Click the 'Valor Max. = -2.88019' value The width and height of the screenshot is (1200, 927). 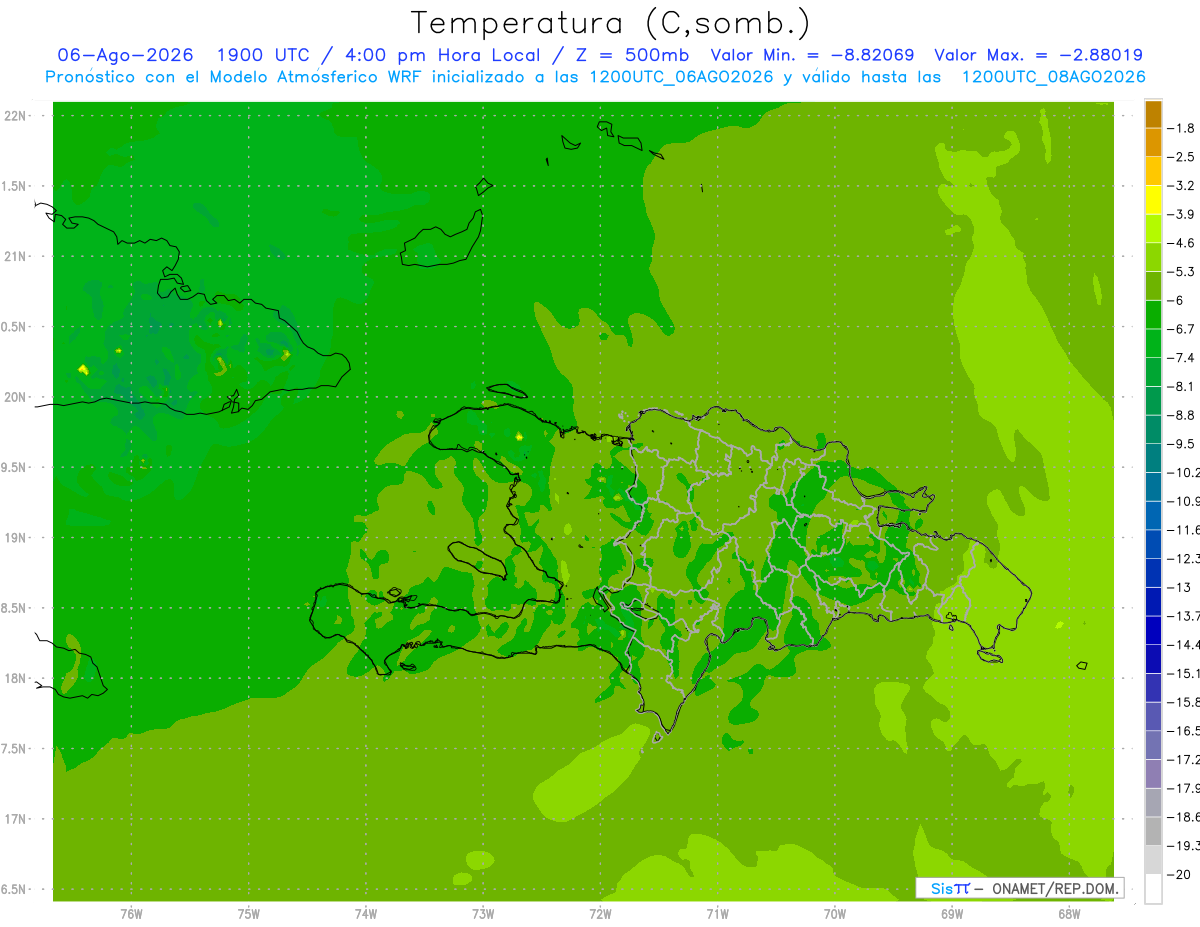pyautogui.click(x=1038, y=55)
